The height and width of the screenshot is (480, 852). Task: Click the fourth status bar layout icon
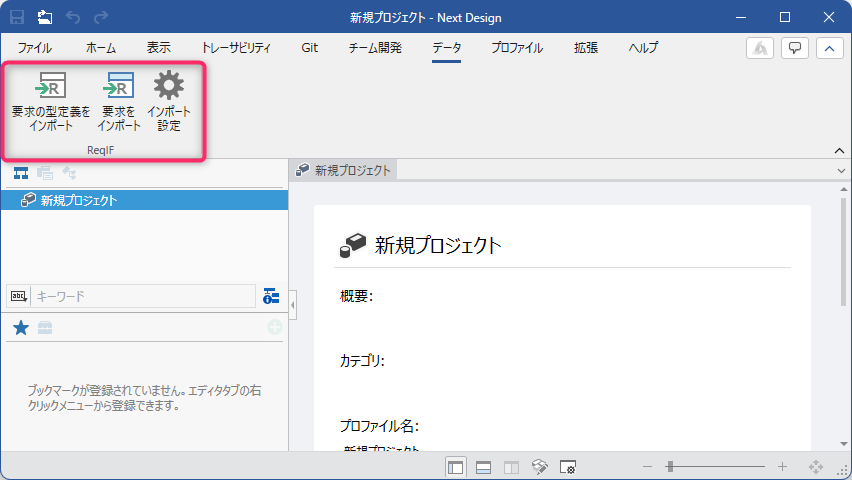point(540,467)
